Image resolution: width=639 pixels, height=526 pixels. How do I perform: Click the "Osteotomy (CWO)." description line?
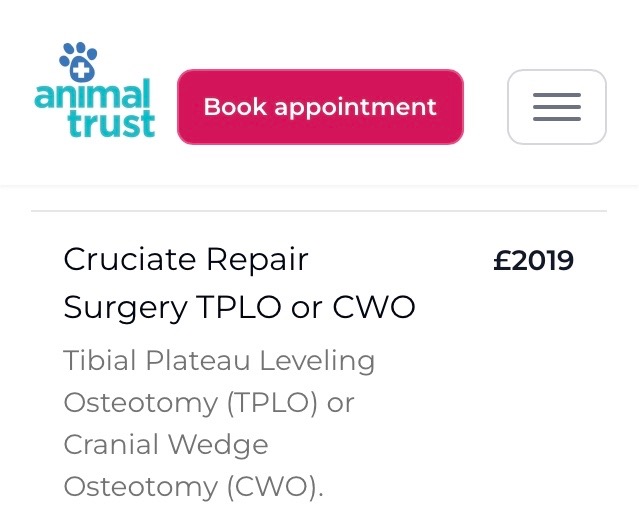tap(194, 486)
